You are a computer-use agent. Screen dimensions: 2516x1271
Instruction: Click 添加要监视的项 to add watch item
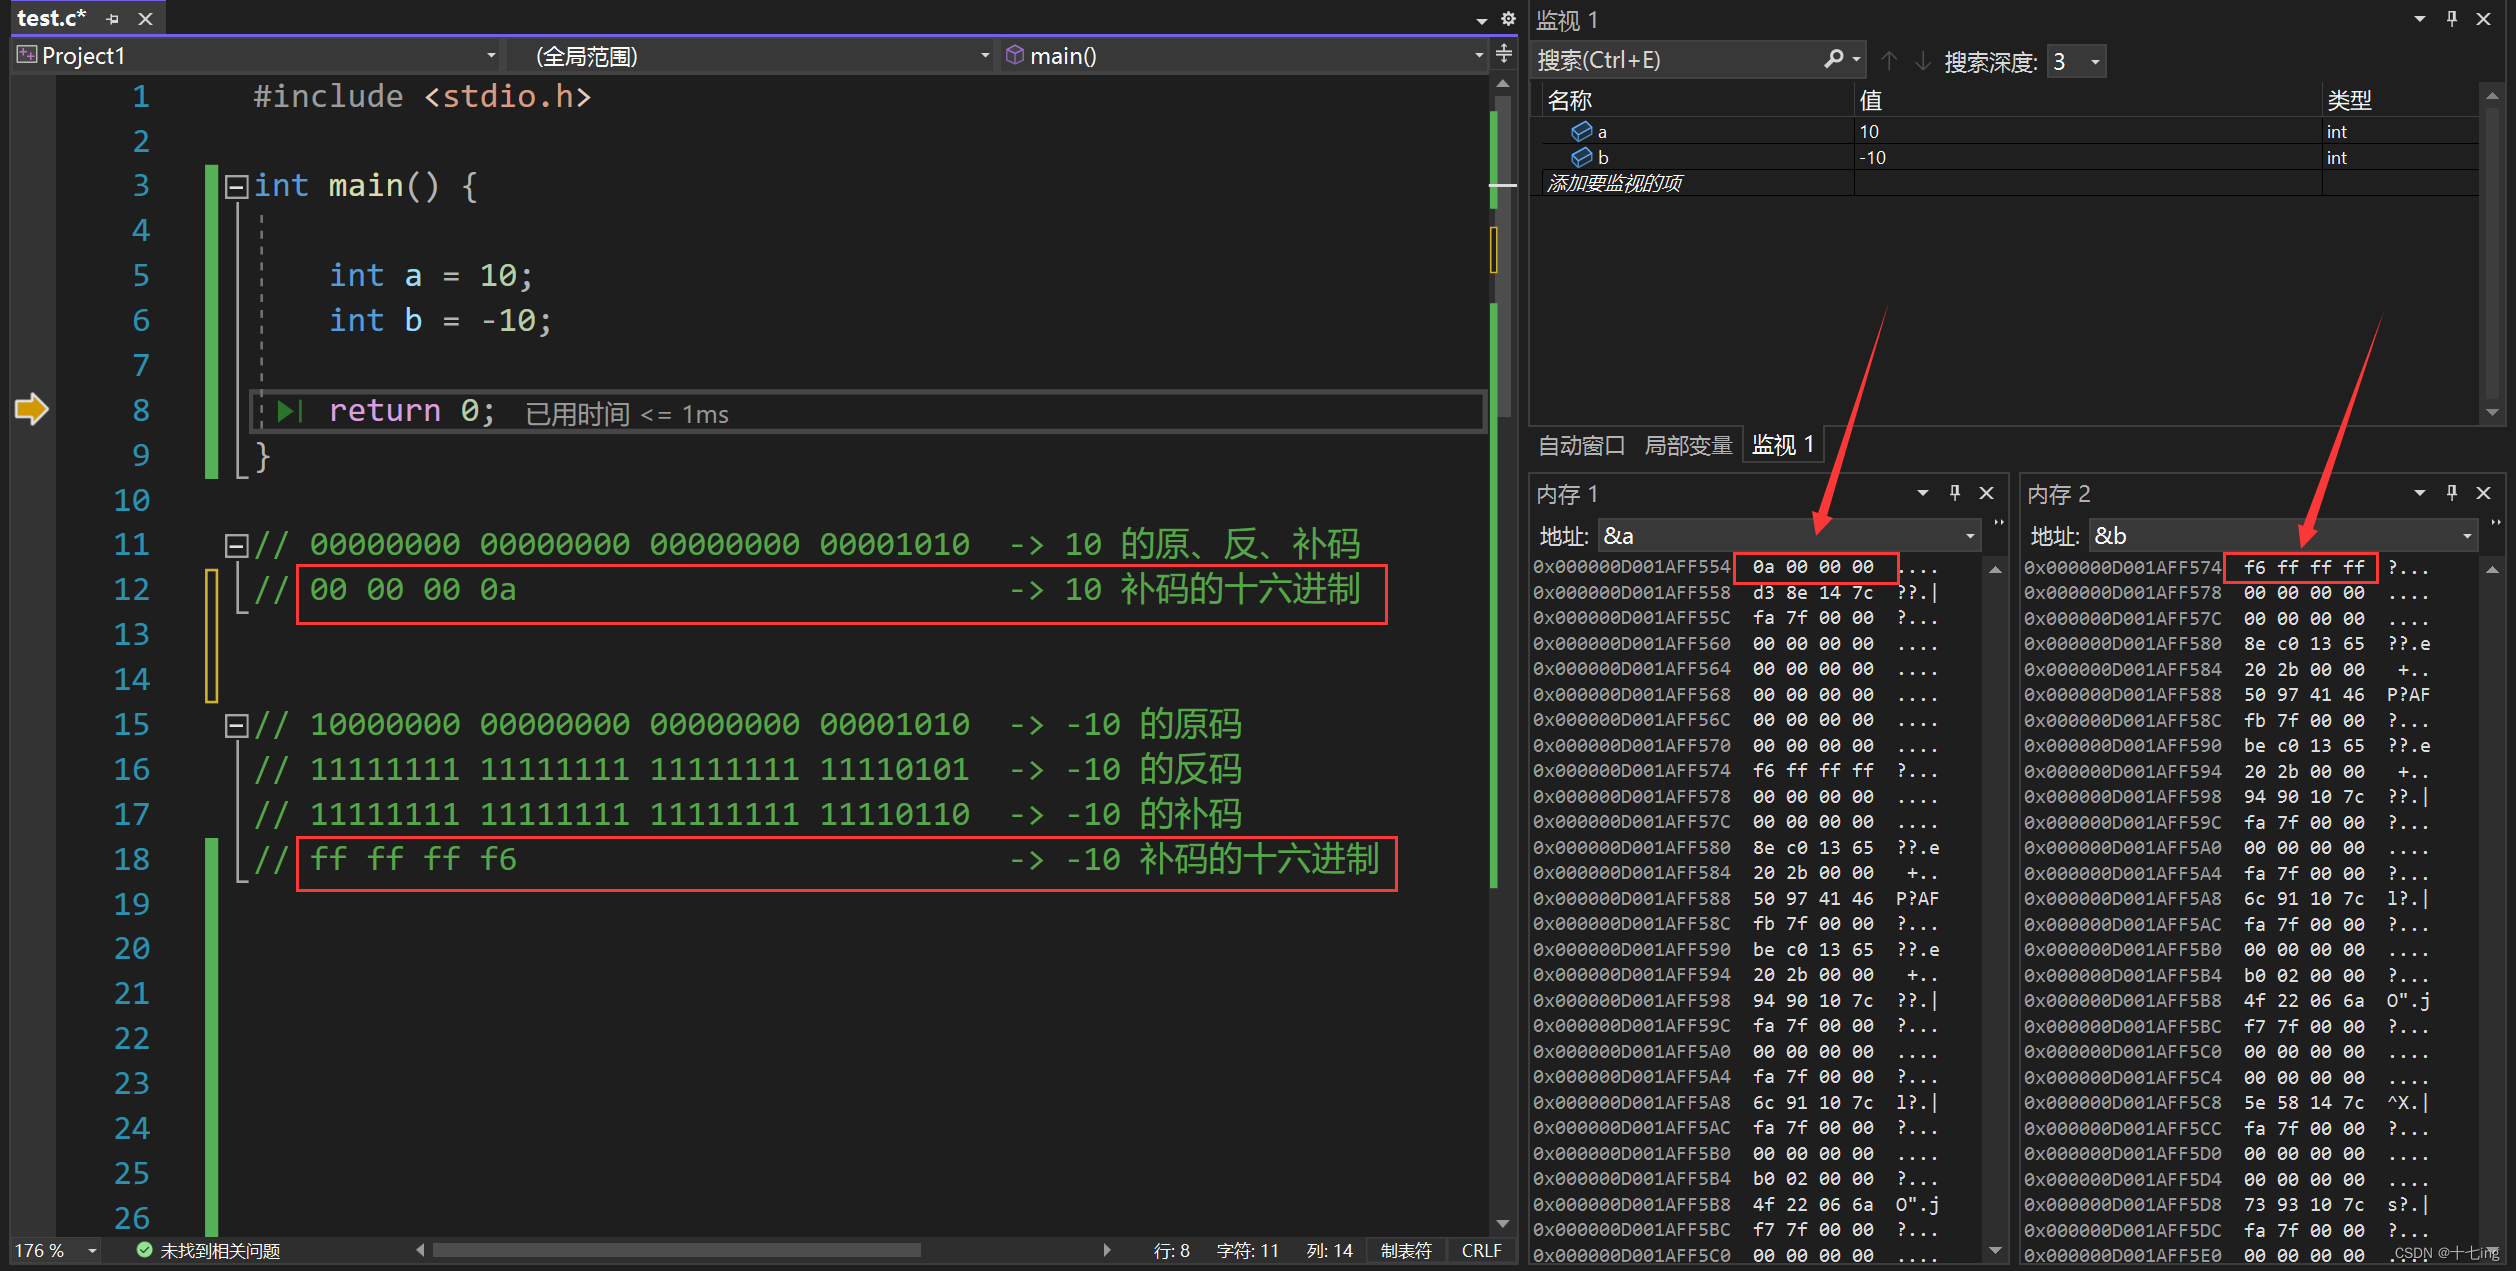(x=1614, y=183)
